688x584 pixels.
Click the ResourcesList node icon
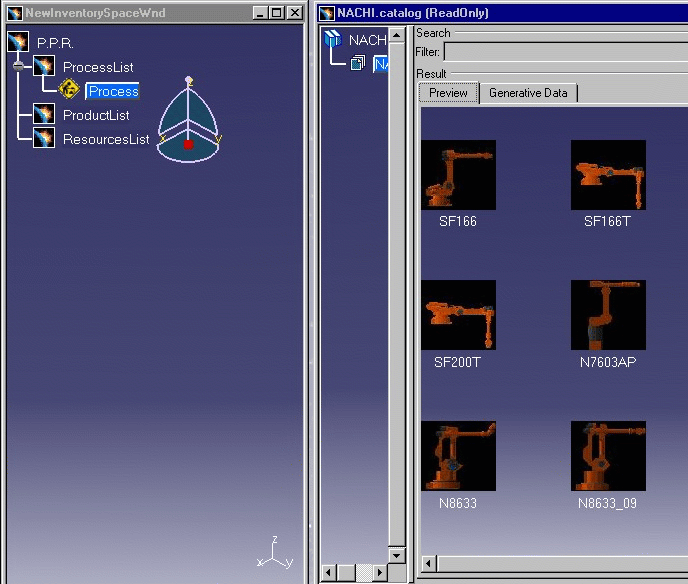(44, 139)
